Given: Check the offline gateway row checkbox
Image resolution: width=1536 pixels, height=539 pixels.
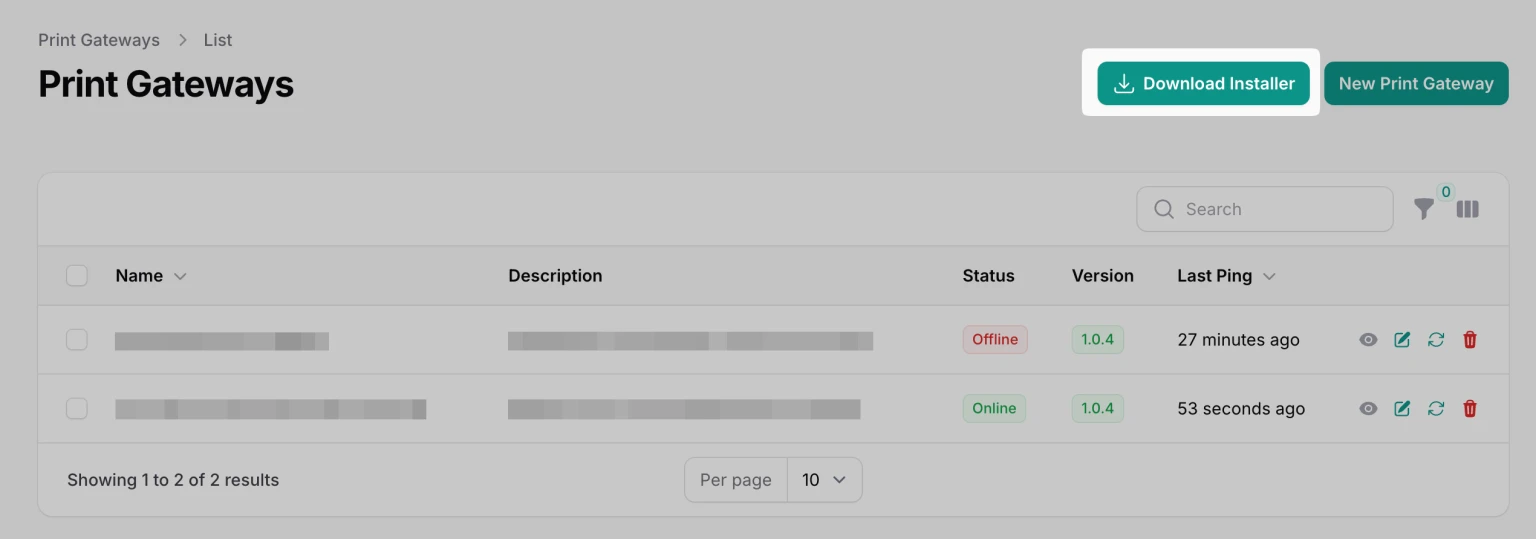Looking at the screenshot, I should (x=77, y=340).
